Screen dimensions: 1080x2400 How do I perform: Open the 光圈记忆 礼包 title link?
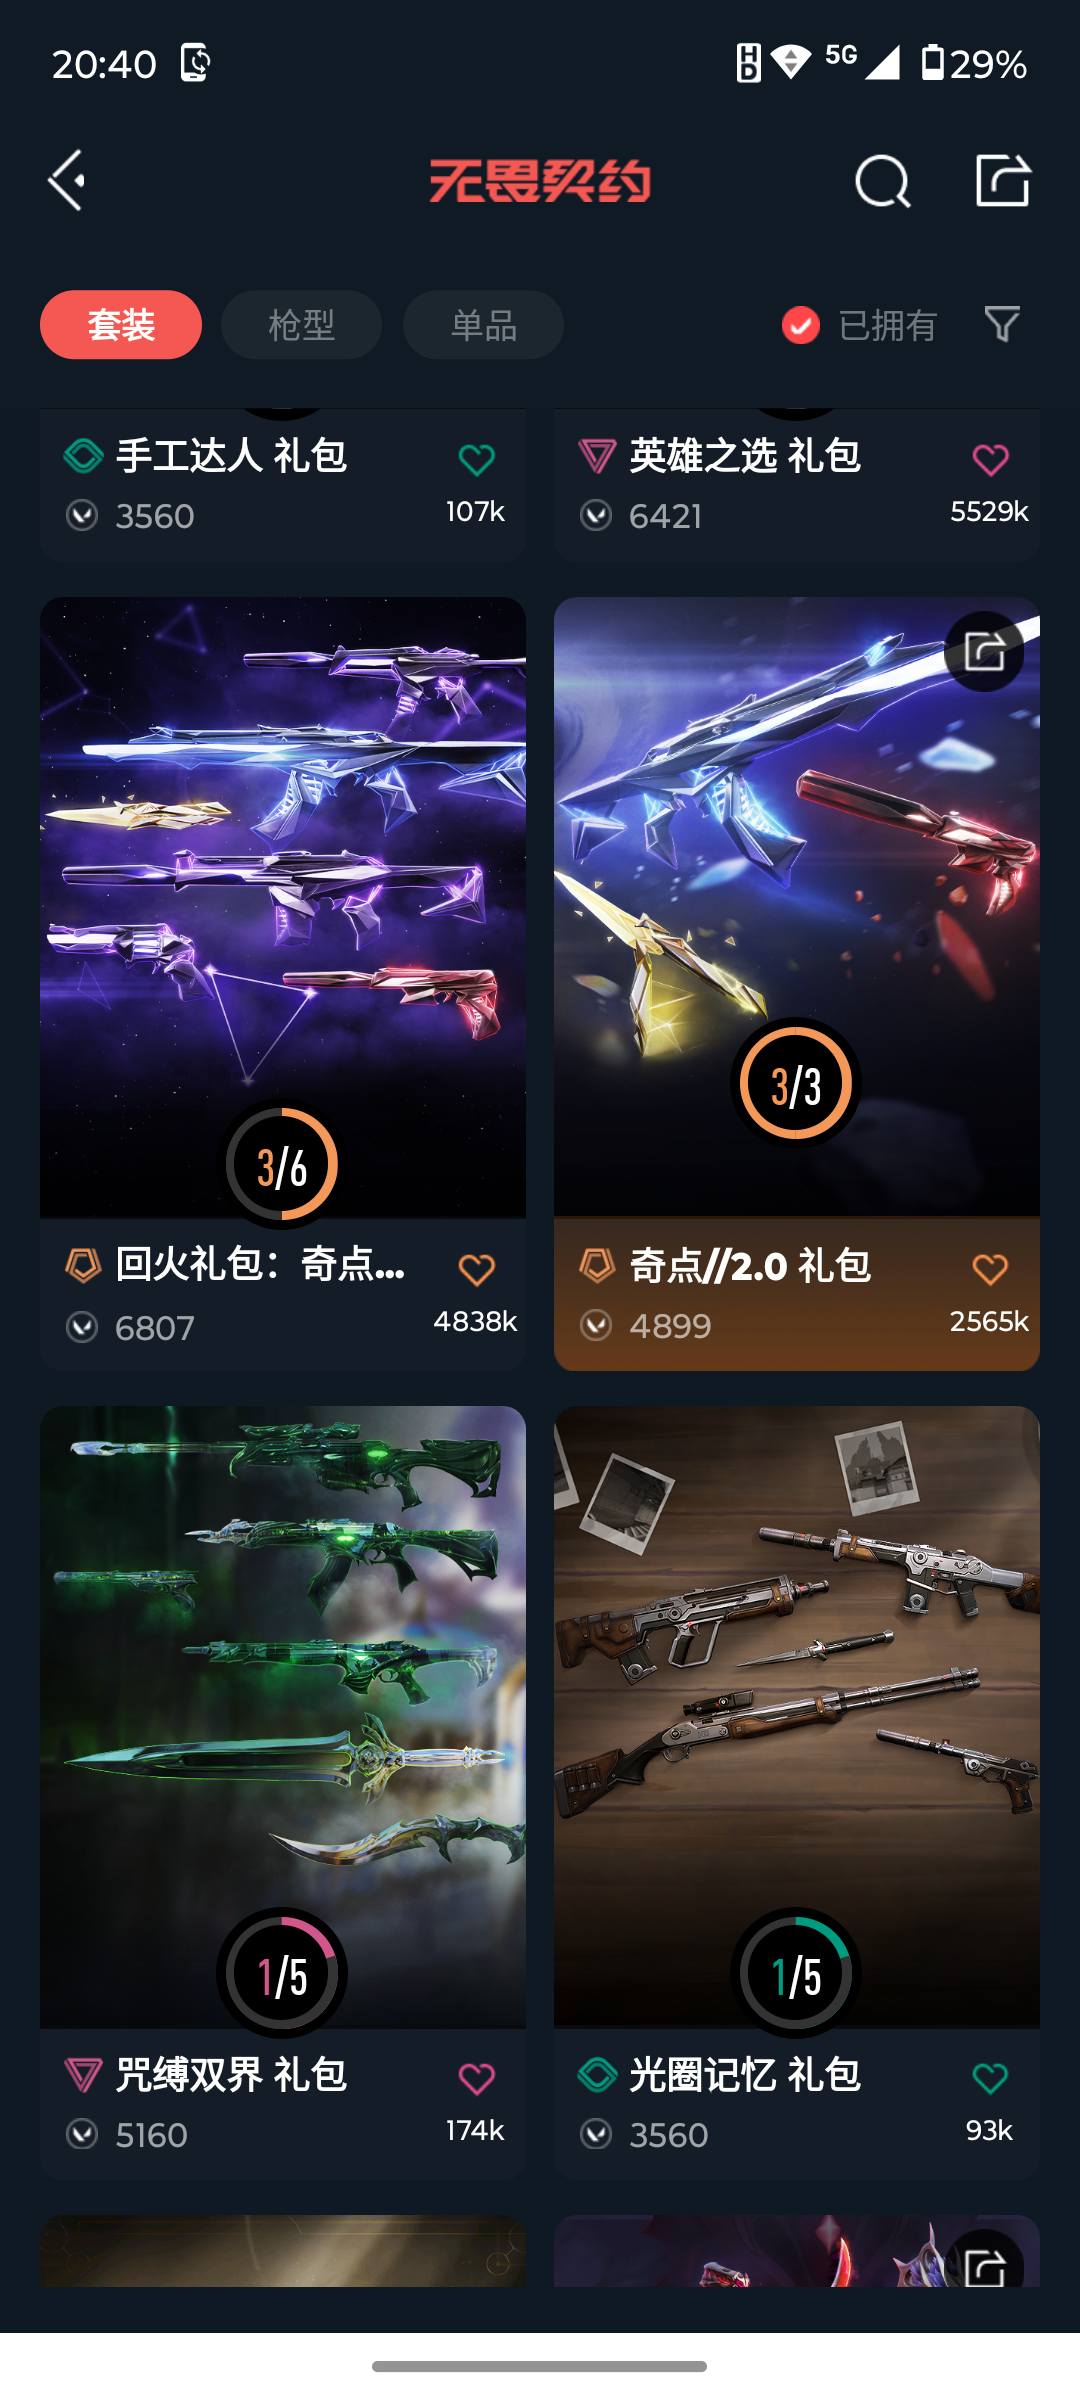click(745, 2075)
